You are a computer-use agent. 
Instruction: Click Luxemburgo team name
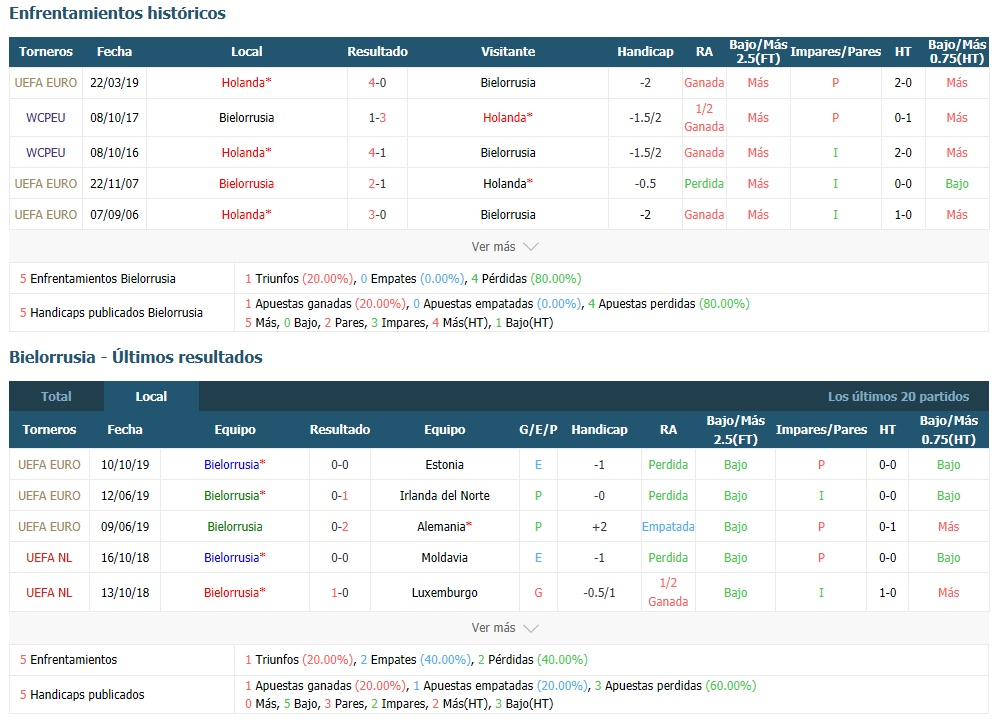click(445, 593)
